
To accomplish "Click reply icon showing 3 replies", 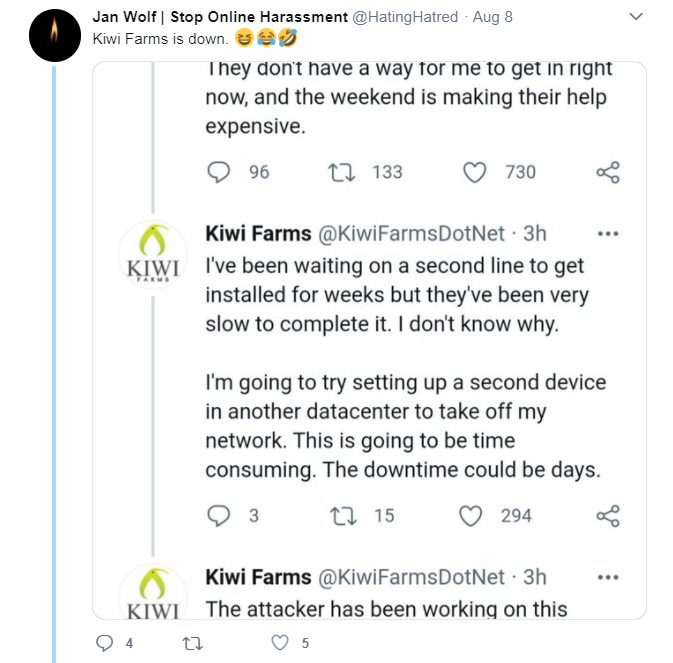I will [x=218, y=516].
